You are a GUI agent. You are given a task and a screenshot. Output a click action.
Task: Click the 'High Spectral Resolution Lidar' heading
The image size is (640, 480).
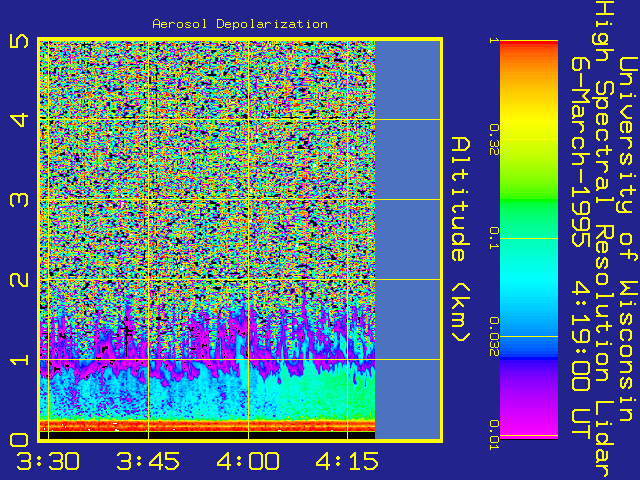pyautogui.click(x=604, y=240)
